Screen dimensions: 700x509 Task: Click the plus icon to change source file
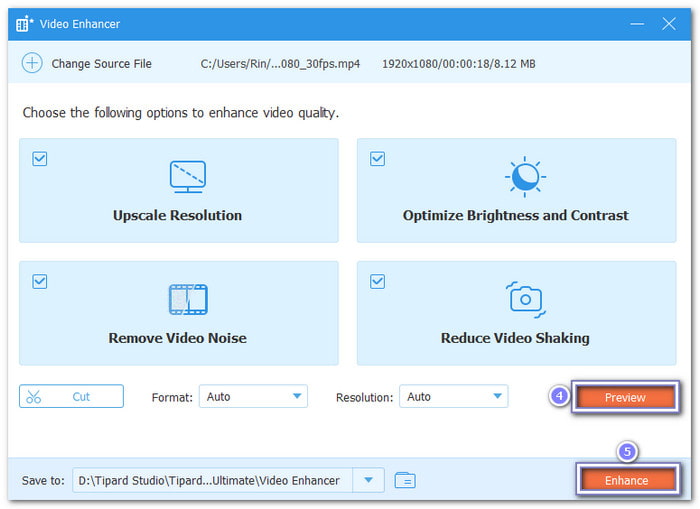(32, 63)
